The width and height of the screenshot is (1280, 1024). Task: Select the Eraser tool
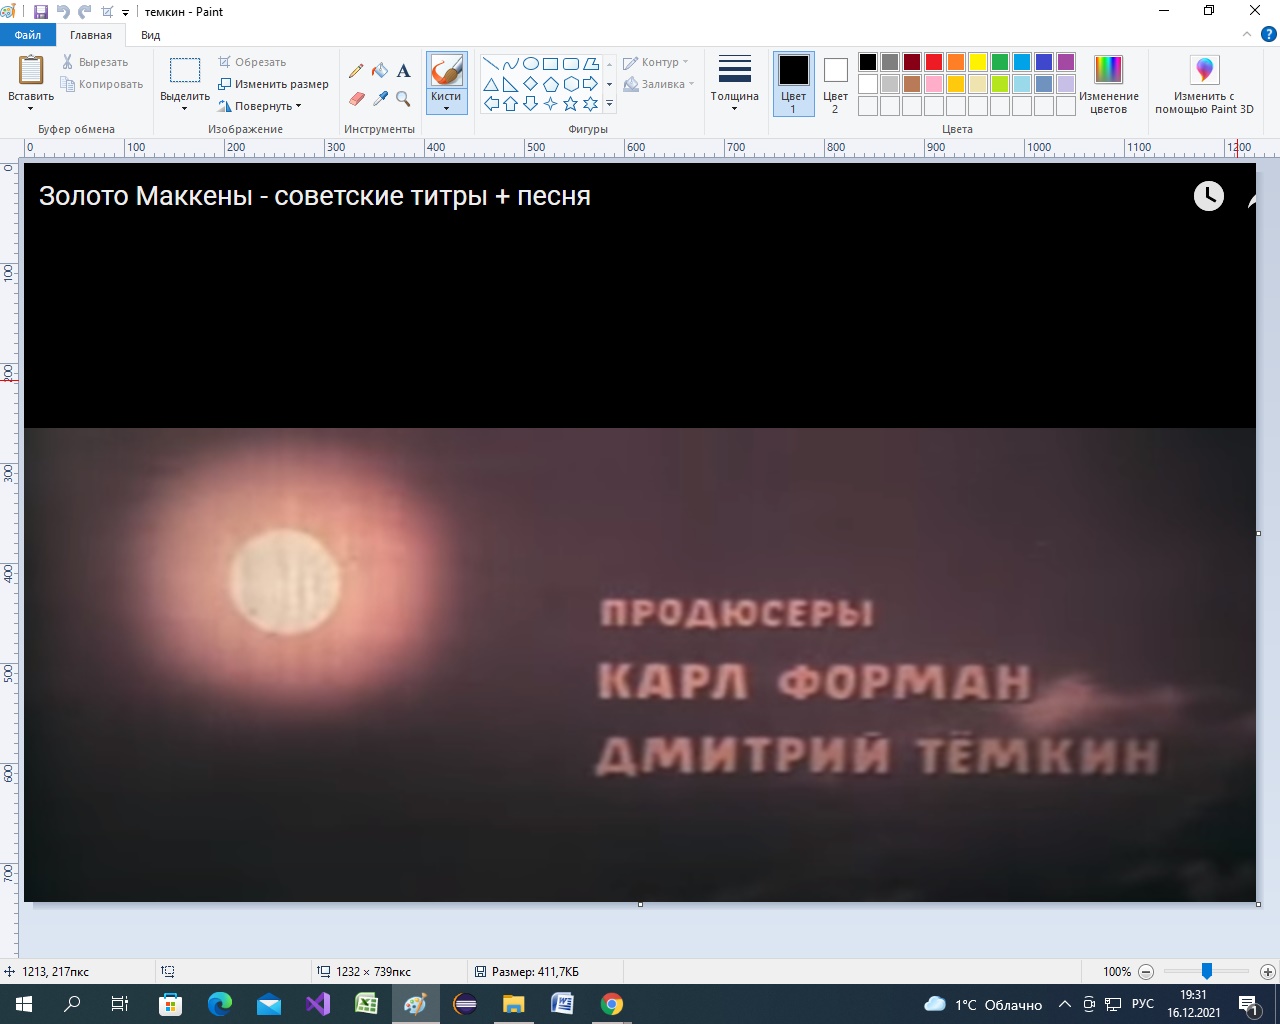356,99
